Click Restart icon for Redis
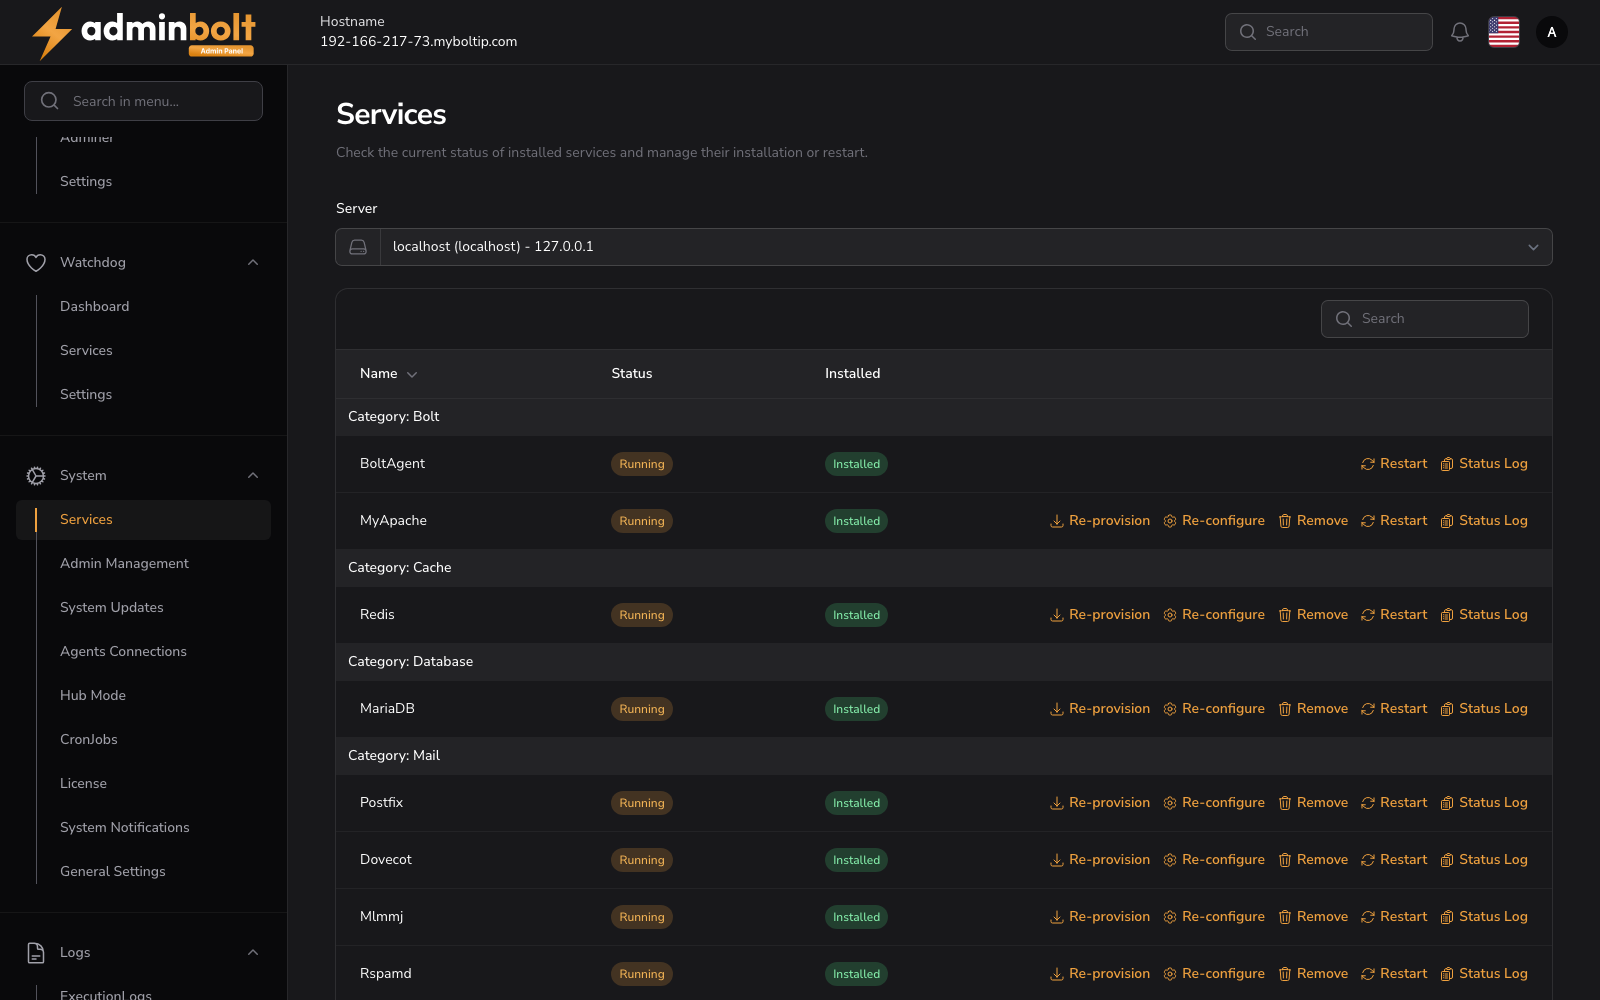The height and width of the screenshot is (1000, 1600). 1368,615
